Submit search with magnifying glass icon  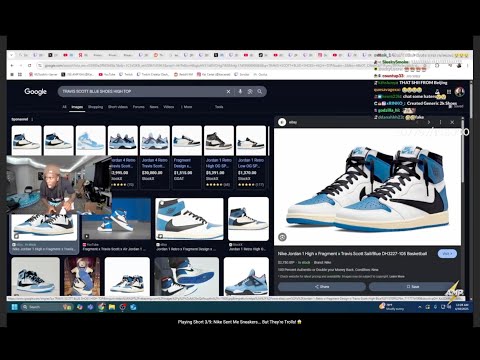[259, 91]
